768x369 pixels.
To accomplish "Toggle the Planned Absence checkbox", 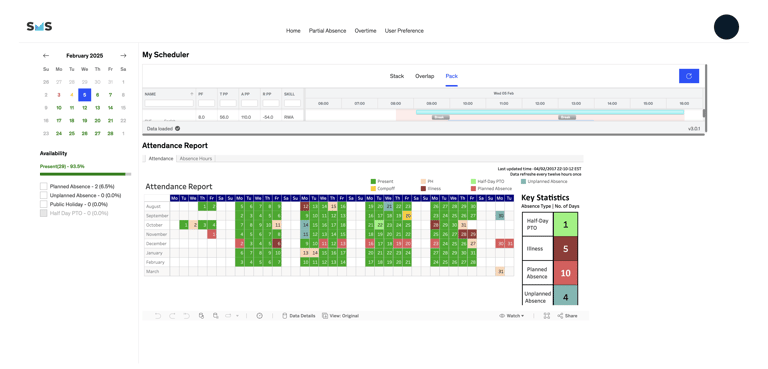I will (x=44, y=187).
